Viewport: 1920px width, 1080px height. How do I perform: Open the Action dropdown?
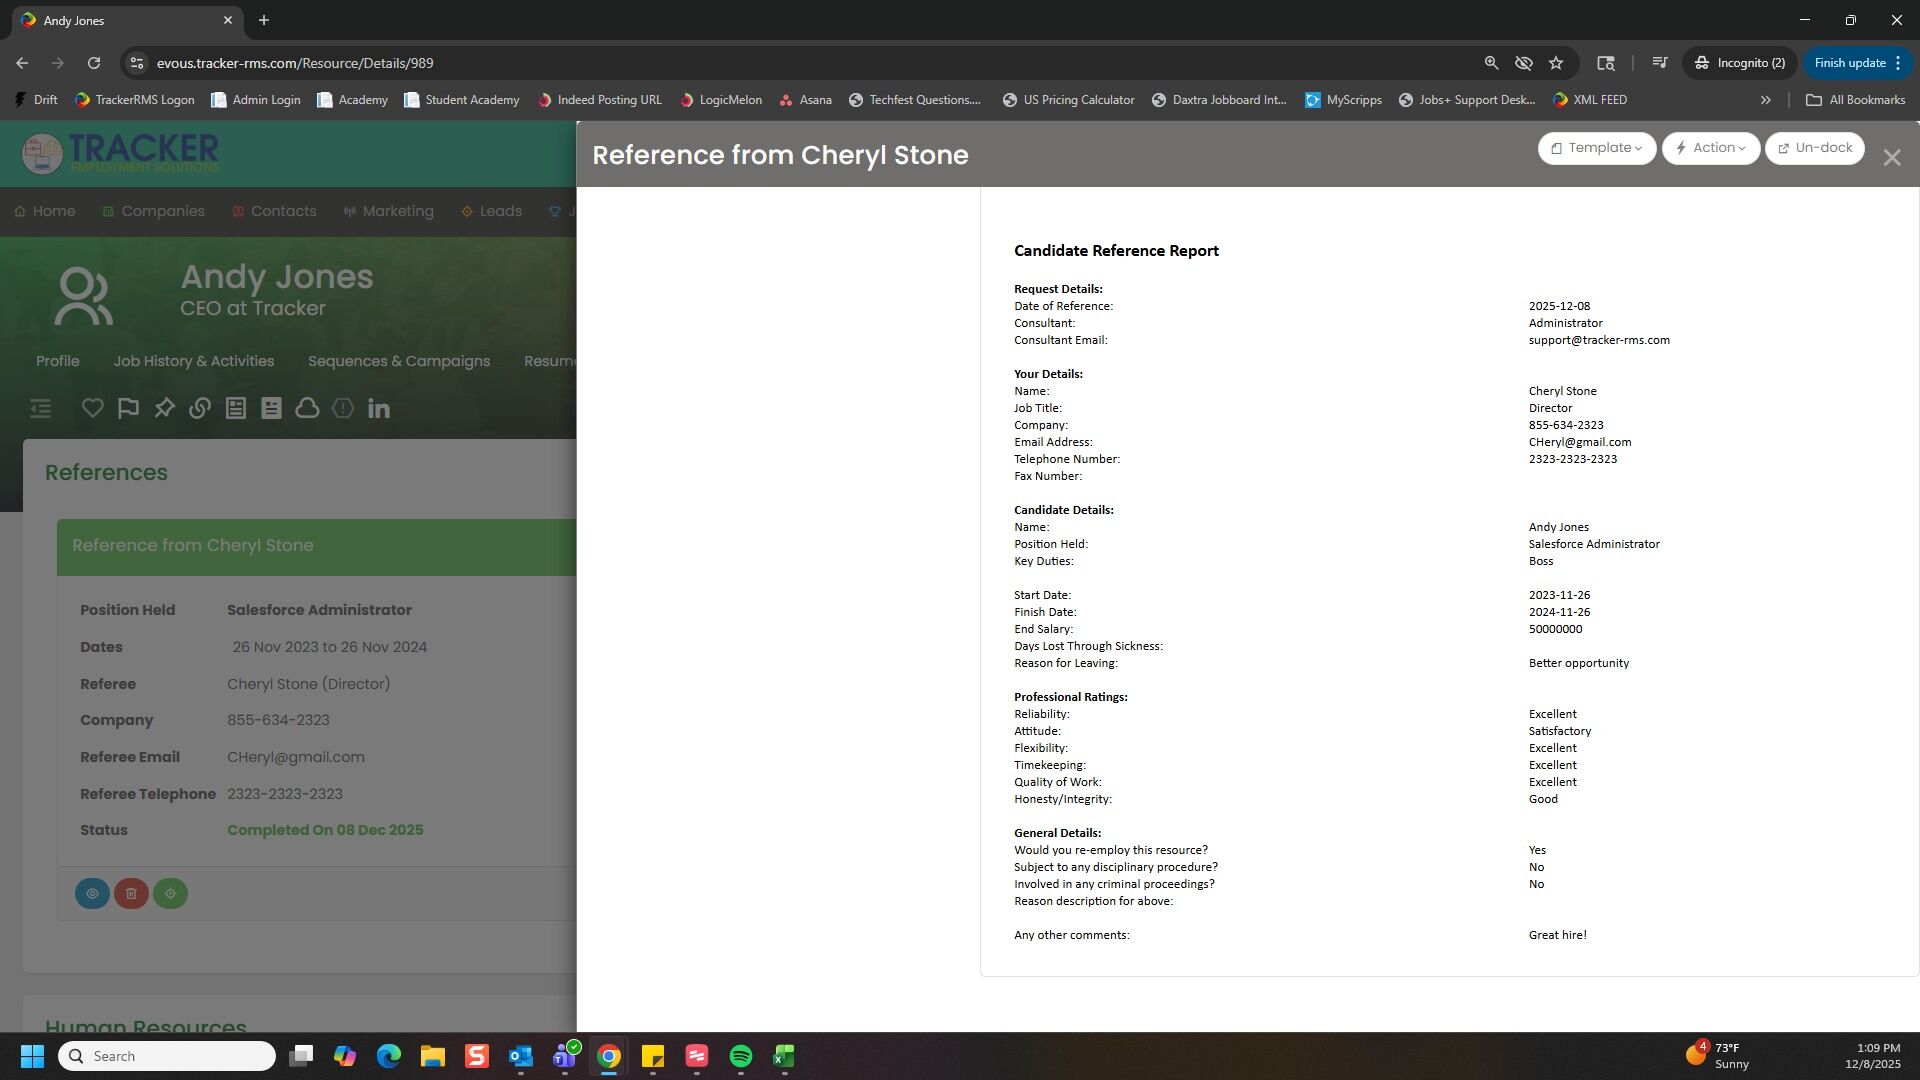(x=1710, y=148)
